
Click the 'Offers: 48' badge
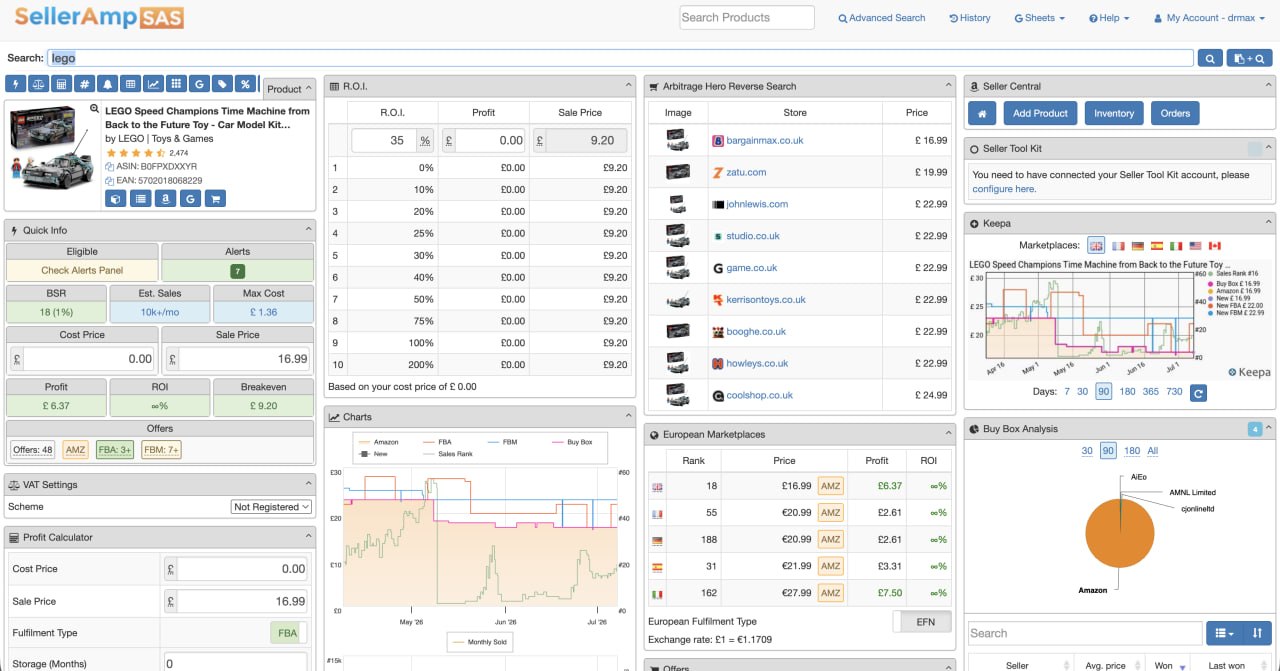coord(33,450)
